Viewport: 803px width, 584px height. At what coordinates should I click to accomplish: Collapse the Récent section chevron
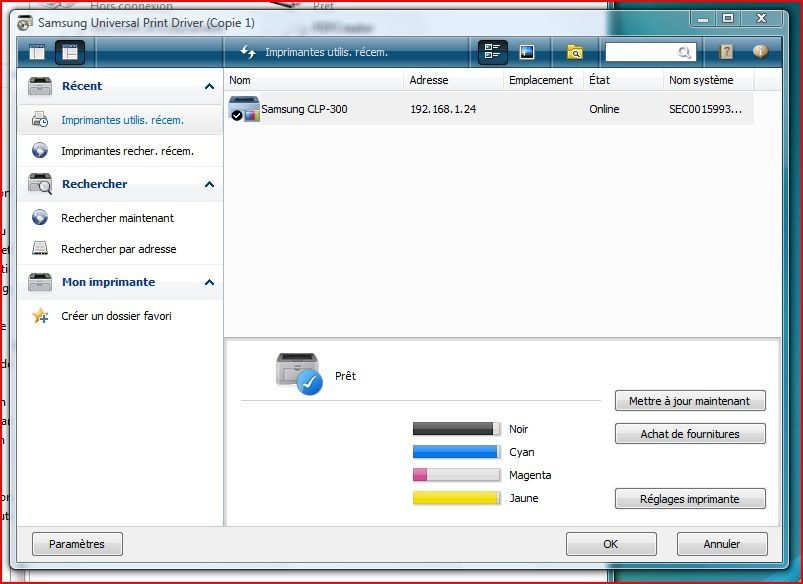[209, 86]
